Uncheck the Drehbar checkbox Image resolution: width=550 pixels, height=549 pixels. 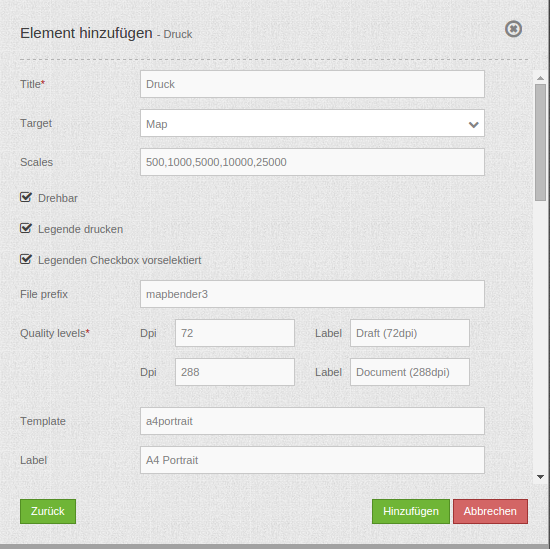(x=26, y=197)
